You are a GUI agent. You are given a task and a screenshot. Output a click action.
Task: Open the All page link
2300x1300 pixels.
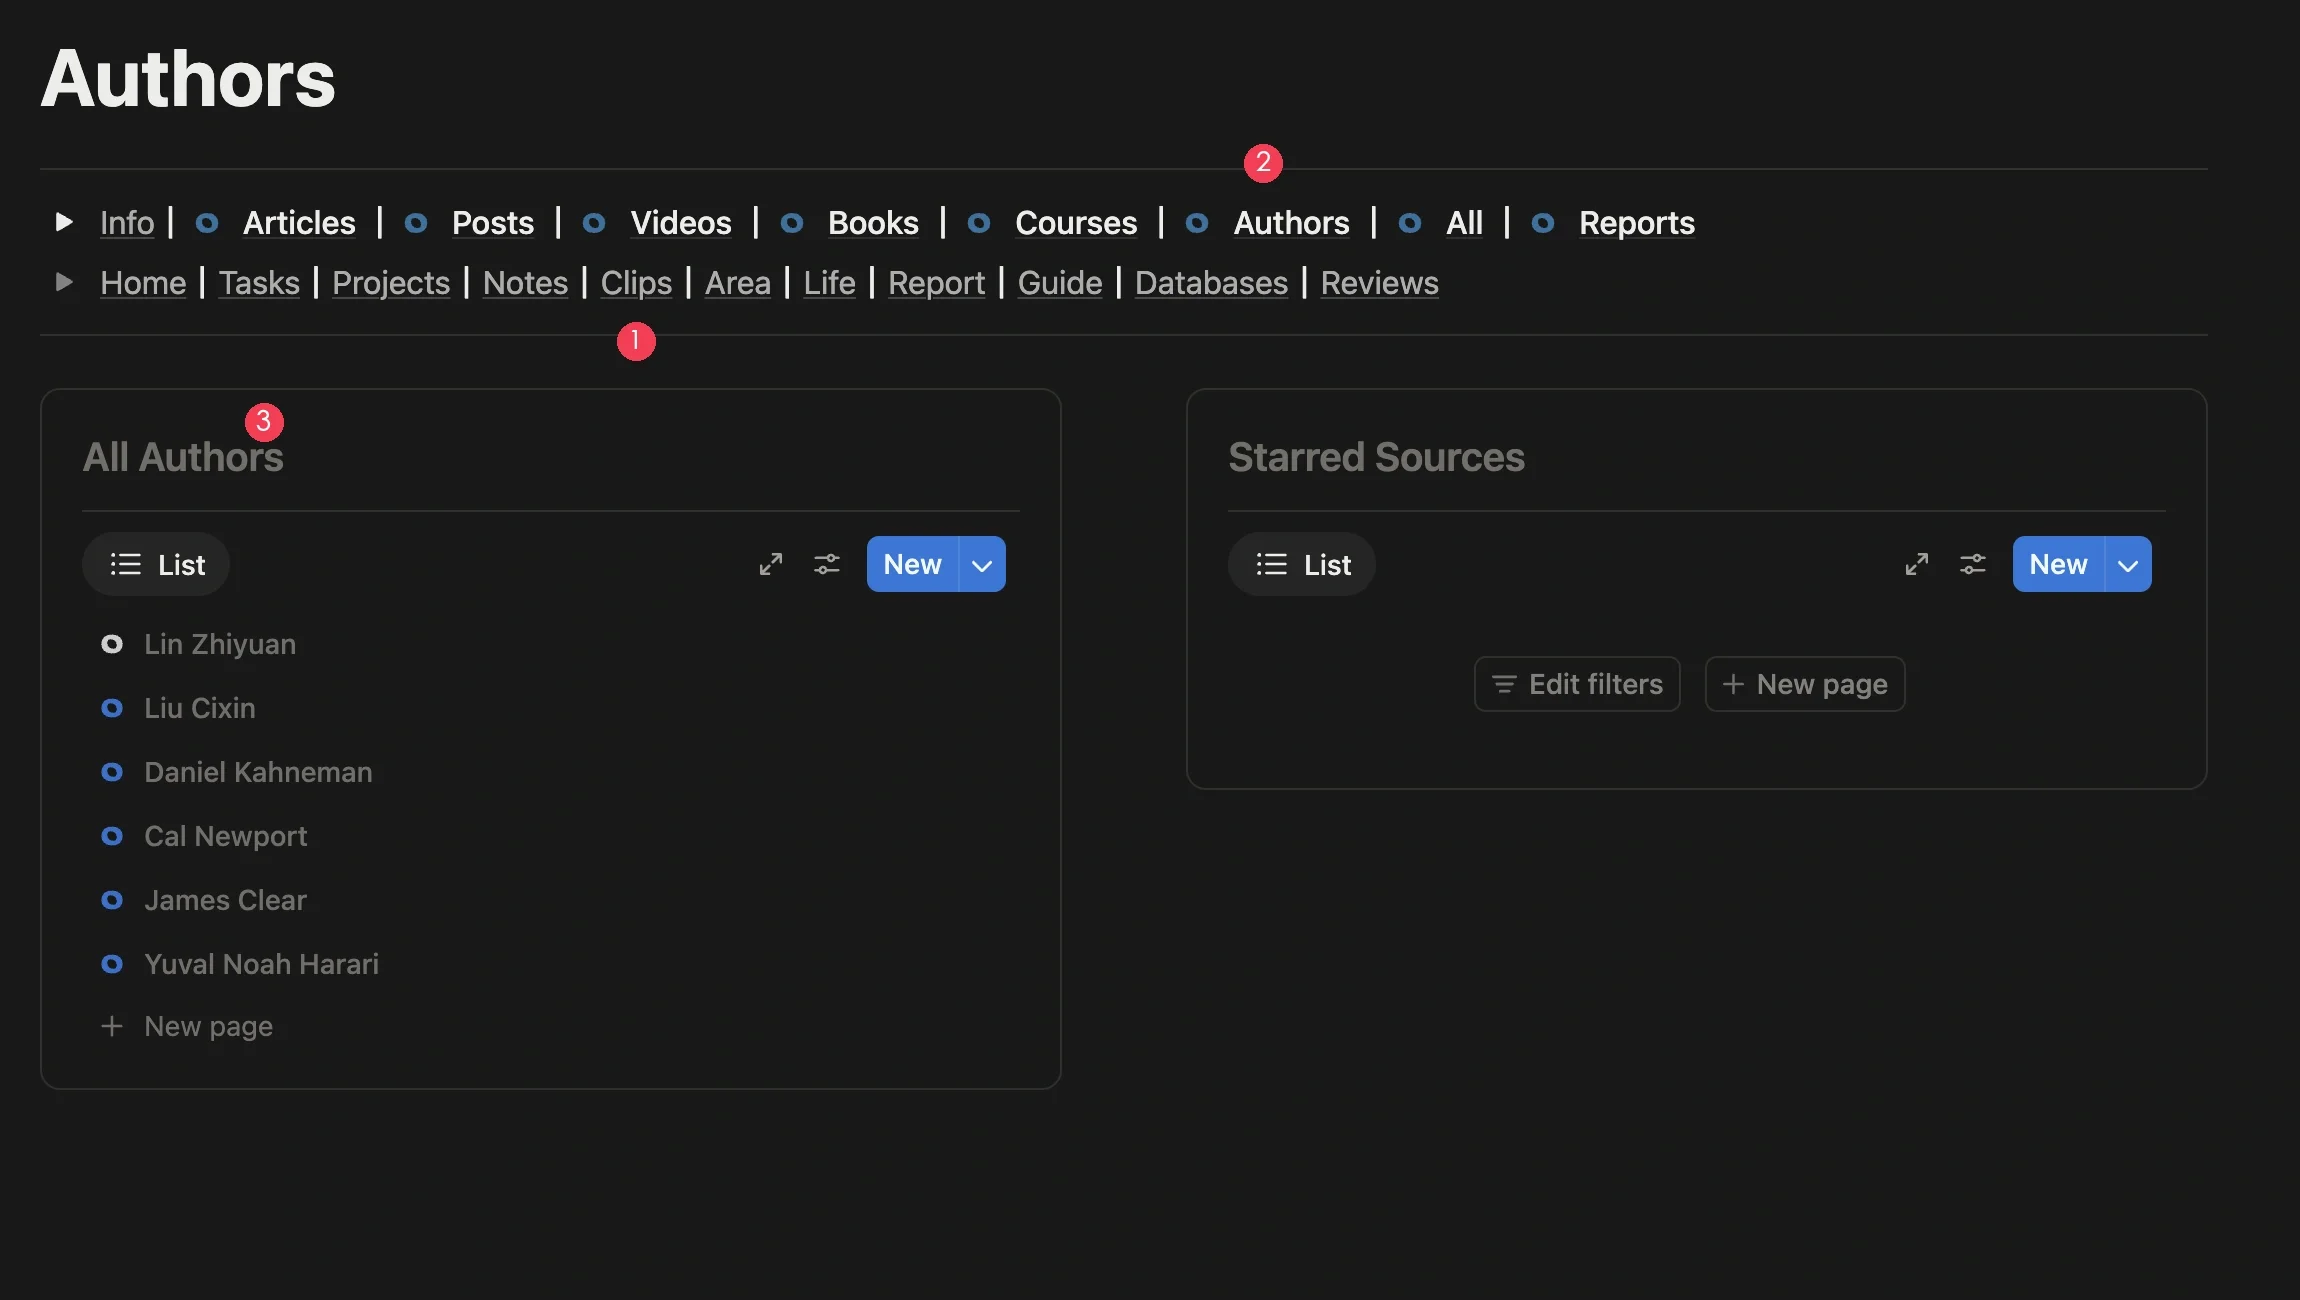point(1464,223)
